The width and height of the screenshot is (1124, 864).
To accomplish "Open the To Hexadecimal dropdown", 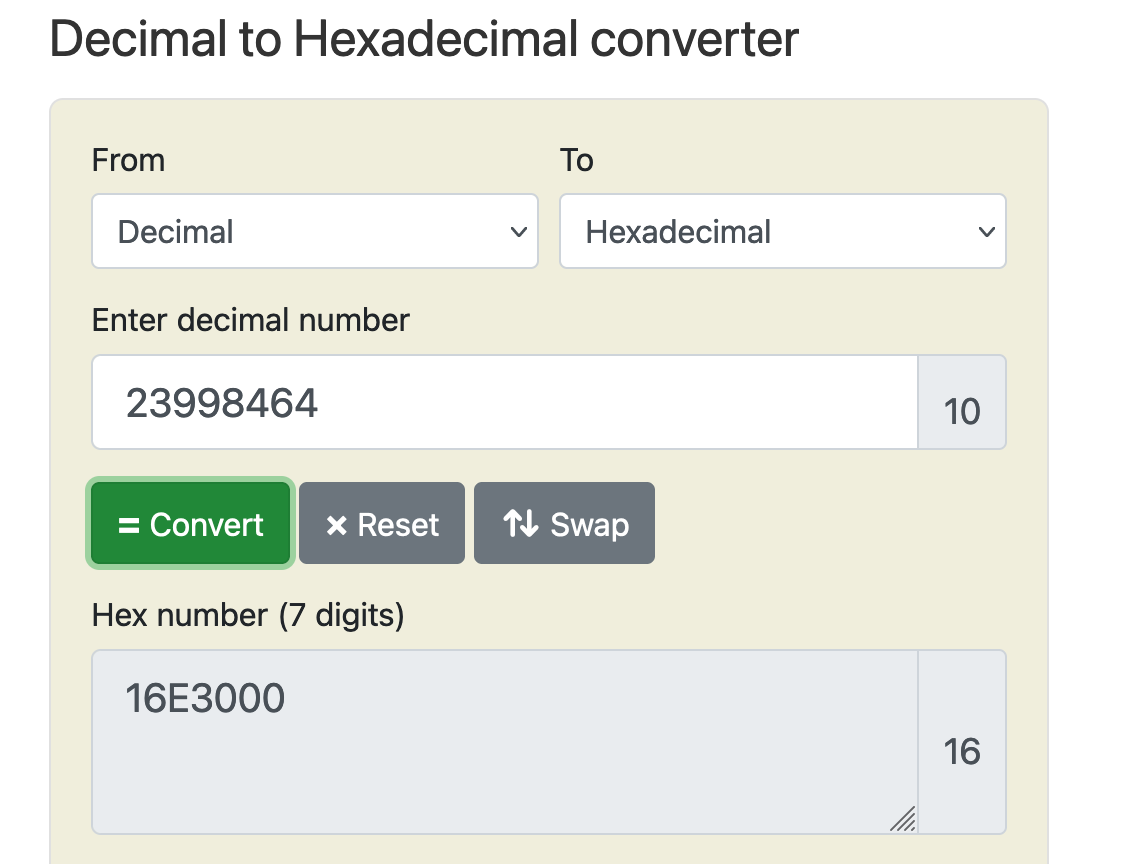I will (x=783, y=232).
